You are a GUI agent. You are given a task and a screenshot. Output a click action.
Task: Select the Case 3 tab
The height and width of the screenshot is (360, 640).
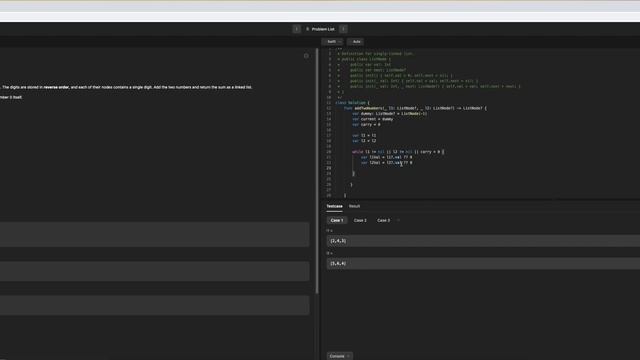383,220
